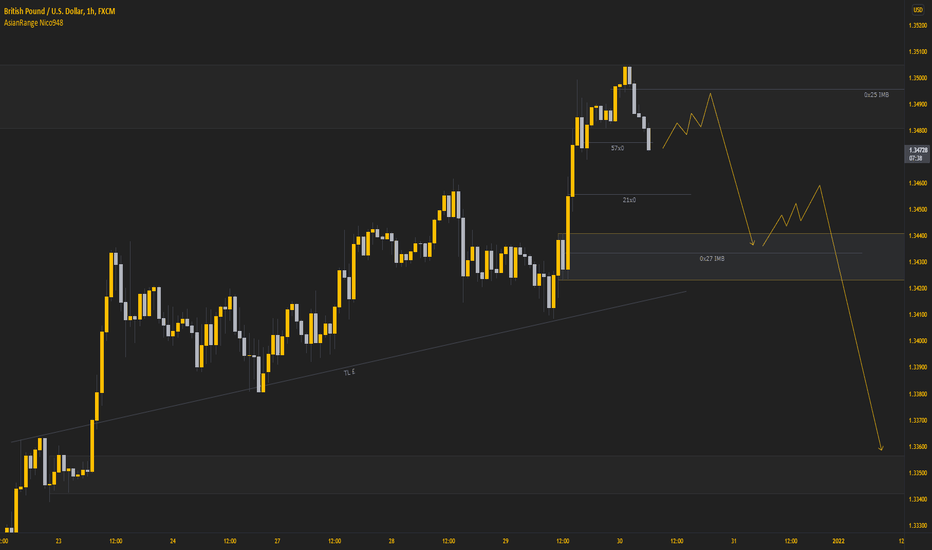Viewport: 932px width, 550px height.
Task: Select the 0x25 IMB annotation text
Action: click(876, 95)
